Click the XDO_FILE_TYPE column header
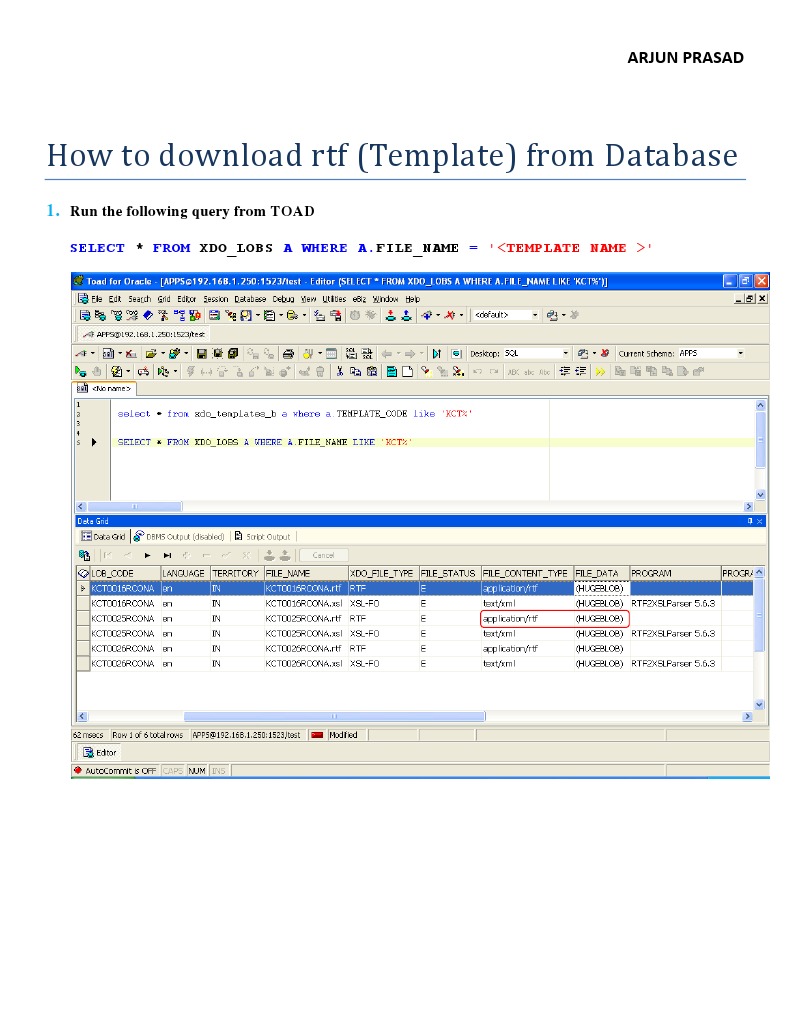Viewport: 791px width, 1023px height. point(383,573)
